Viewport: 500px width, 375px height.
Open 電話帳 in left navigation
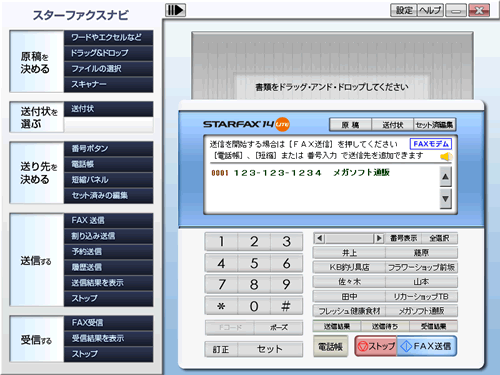(108, 164)
